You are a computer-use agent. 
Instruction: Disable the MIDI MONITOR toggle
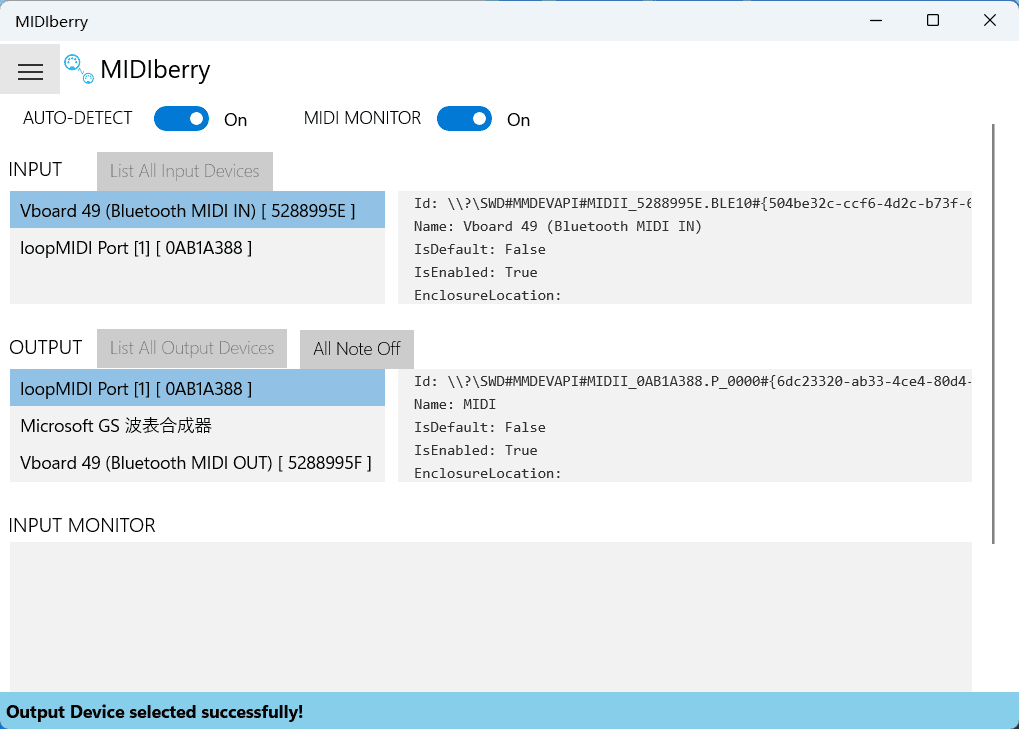(x=464, y=119)
